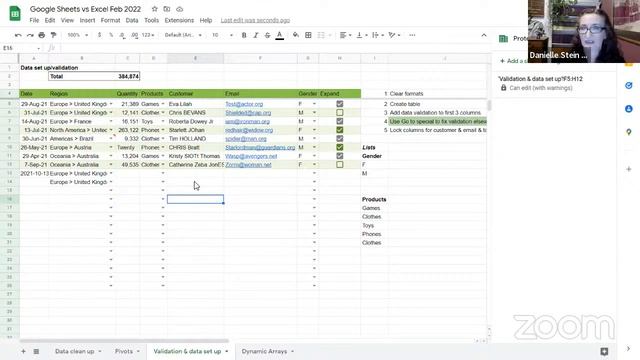Collapse the toolbar with the caret arrow
Screen dimensions: 640x360
point(484,36)
